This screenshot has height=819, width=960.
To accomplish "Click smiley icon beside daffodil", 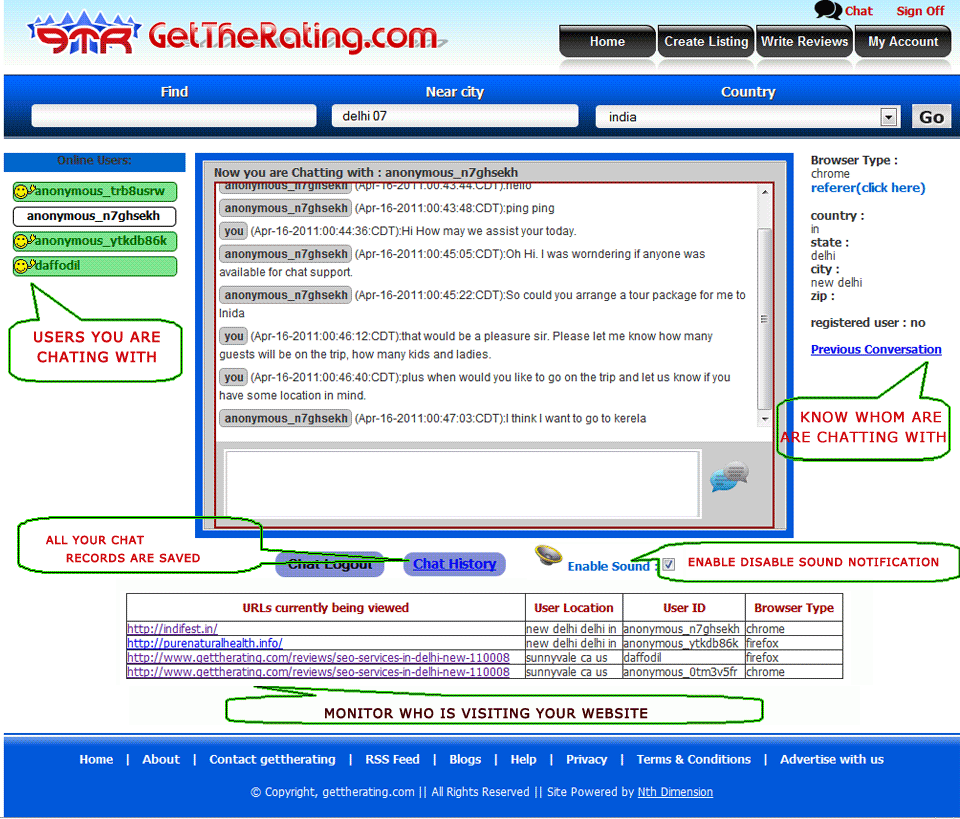I will click(x=23, y=266).
